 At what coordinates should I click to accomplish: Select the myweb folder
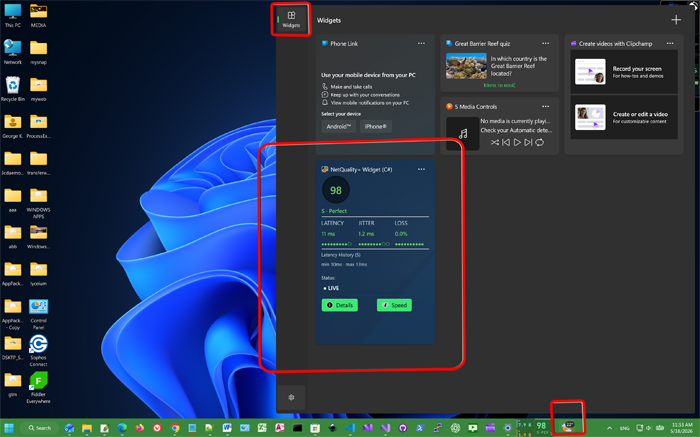click(38, 89)
